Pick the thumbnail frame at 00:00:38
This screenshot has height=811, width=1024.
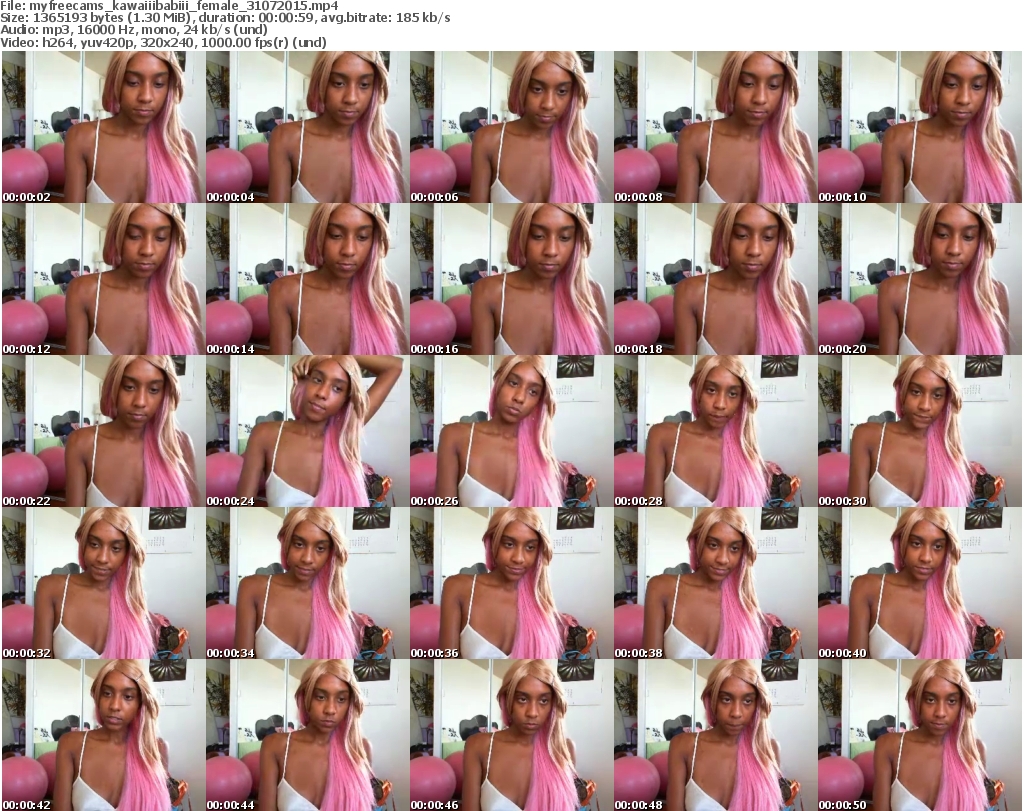714,584
